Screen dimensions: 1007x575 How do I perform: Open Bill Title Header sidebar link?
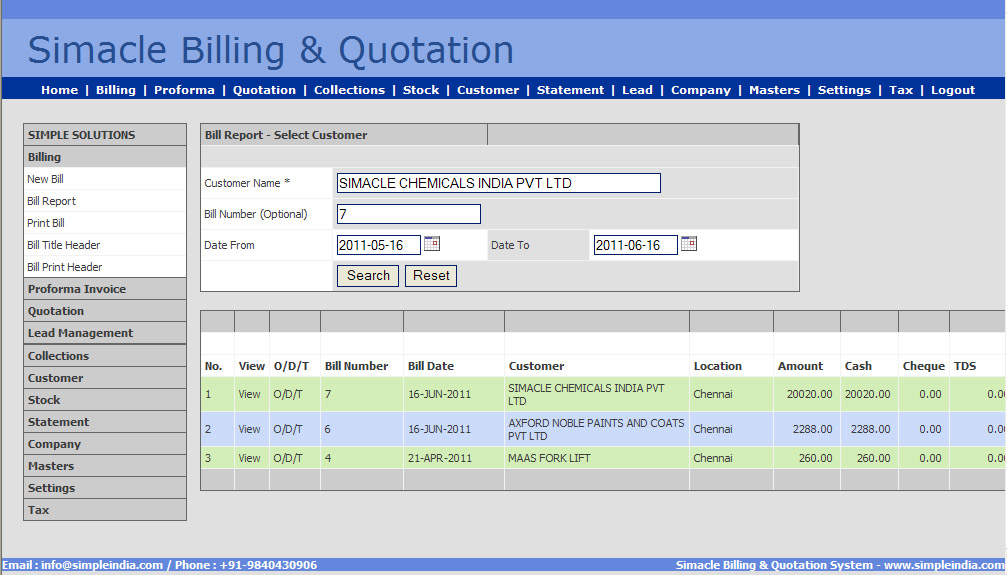[63, 245]
